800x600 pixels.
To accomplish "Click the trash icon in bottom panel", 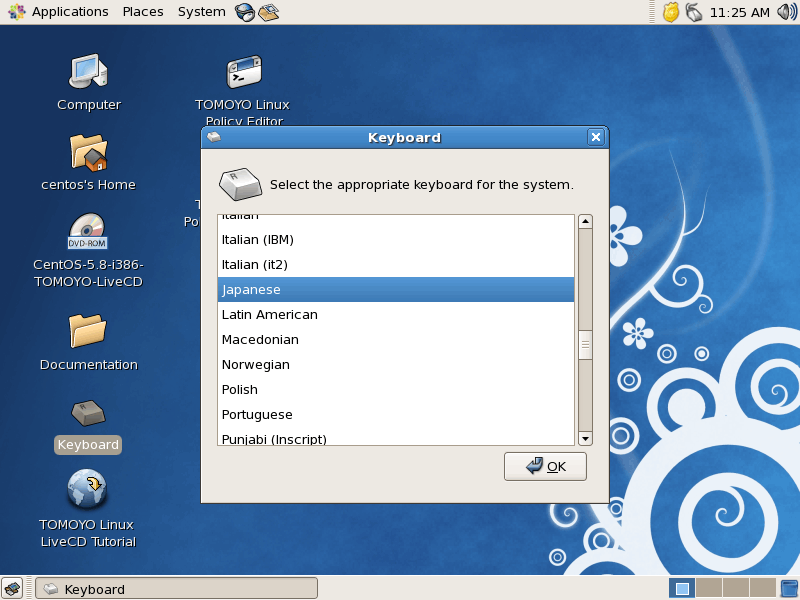I will [789, 589].
